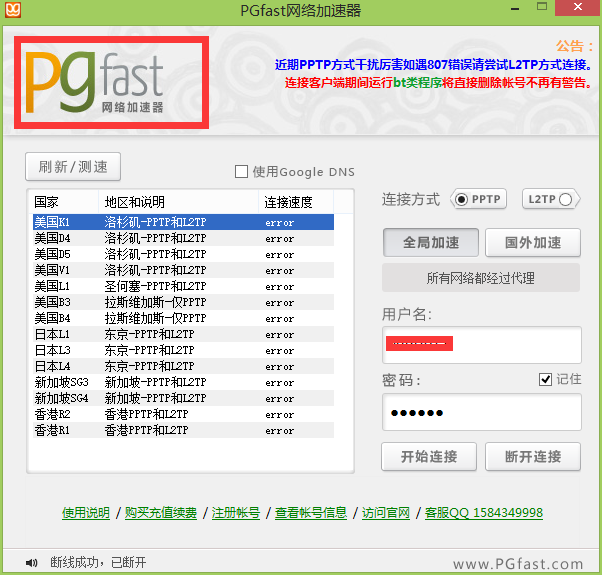Select server row 美国K1
602x575 pixels.
coord(183,222)
